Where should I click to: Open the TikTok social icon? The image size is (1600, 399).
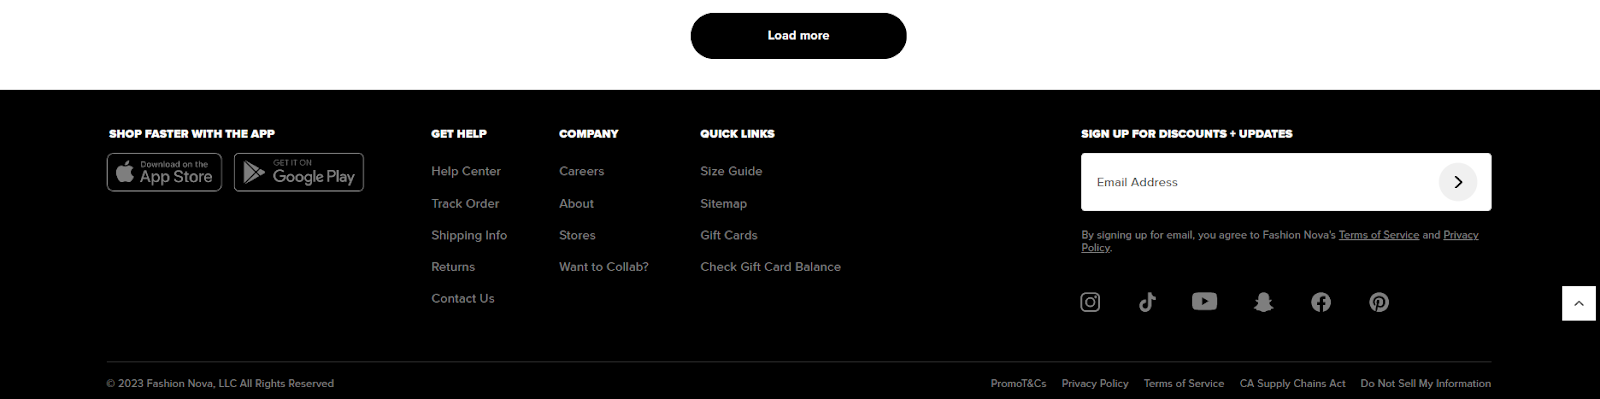[1147, 302]
